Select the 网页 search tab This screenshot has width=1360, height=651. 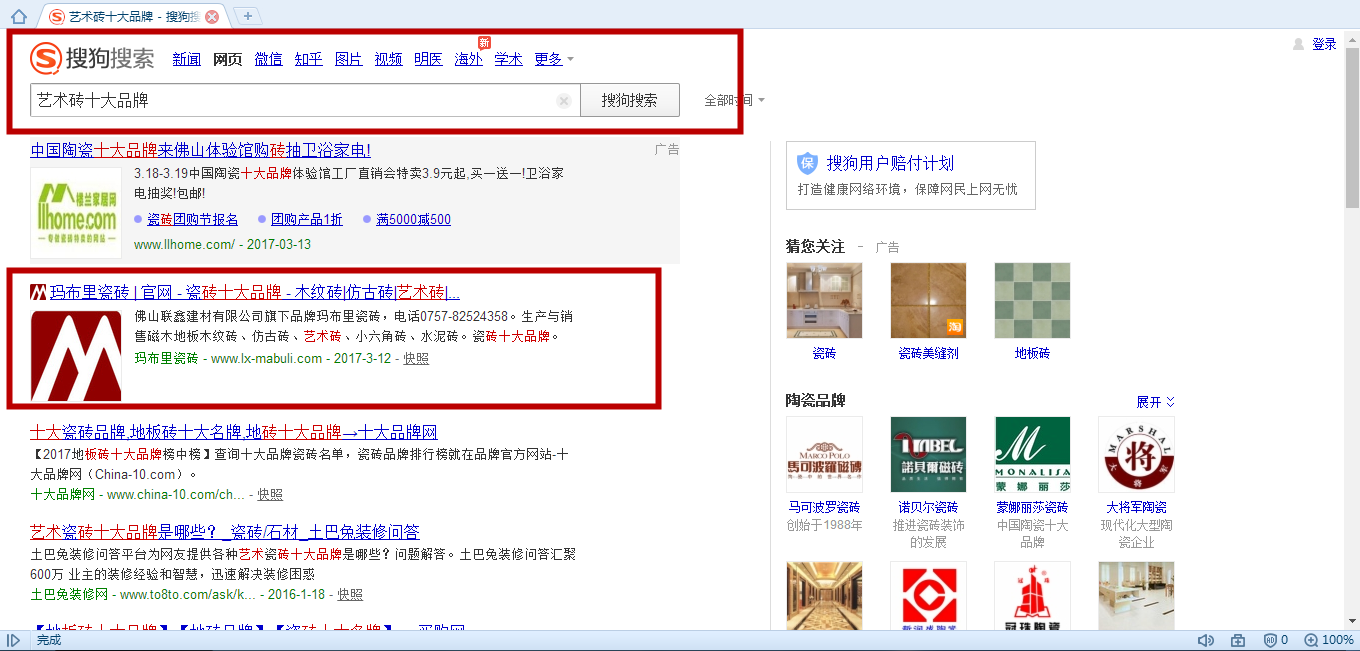pyautogui.click(x=228, y=59)
